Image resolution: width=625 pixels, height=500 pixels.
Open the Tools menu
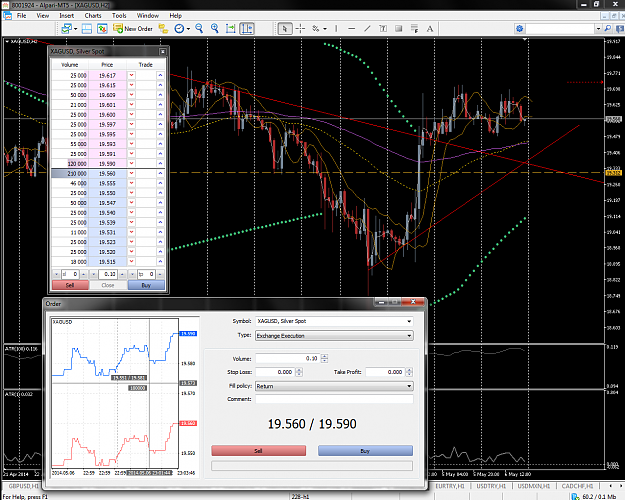[119, 16]
